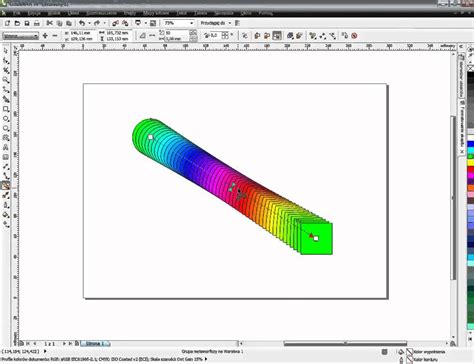Screen dimensions: 474x364
Task: Pick blue swatch in color palette
Action: (471, 144)
